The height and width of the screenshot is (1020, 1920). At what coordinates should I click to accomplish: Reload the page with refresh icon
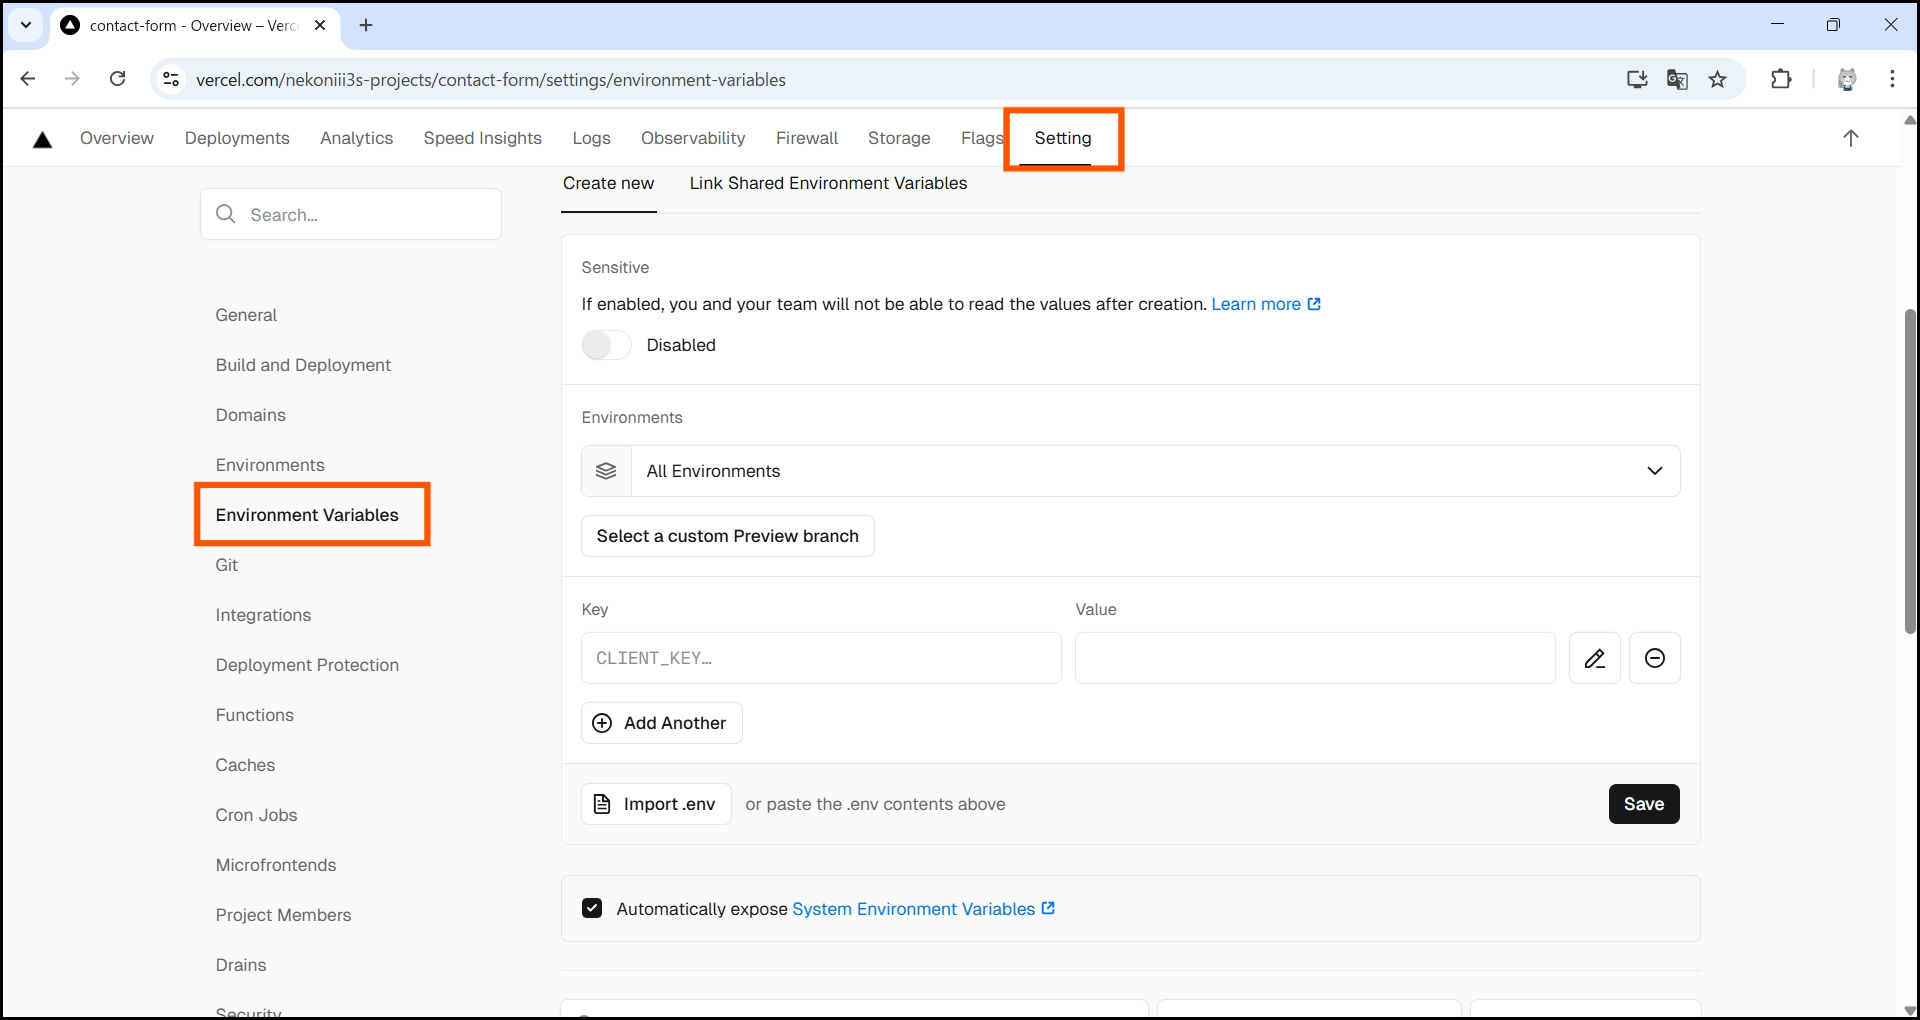tap(117, 79)
